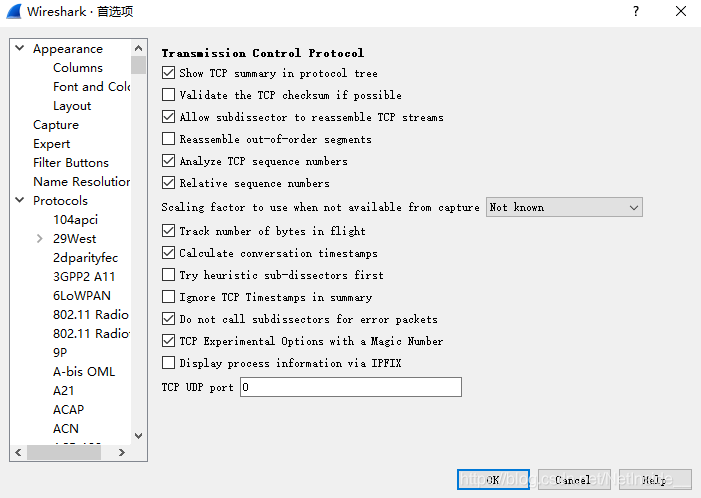Viewport: 701px width, 498px height.
Task: Collapse the Protocols tree section
Action: [20, 200]
